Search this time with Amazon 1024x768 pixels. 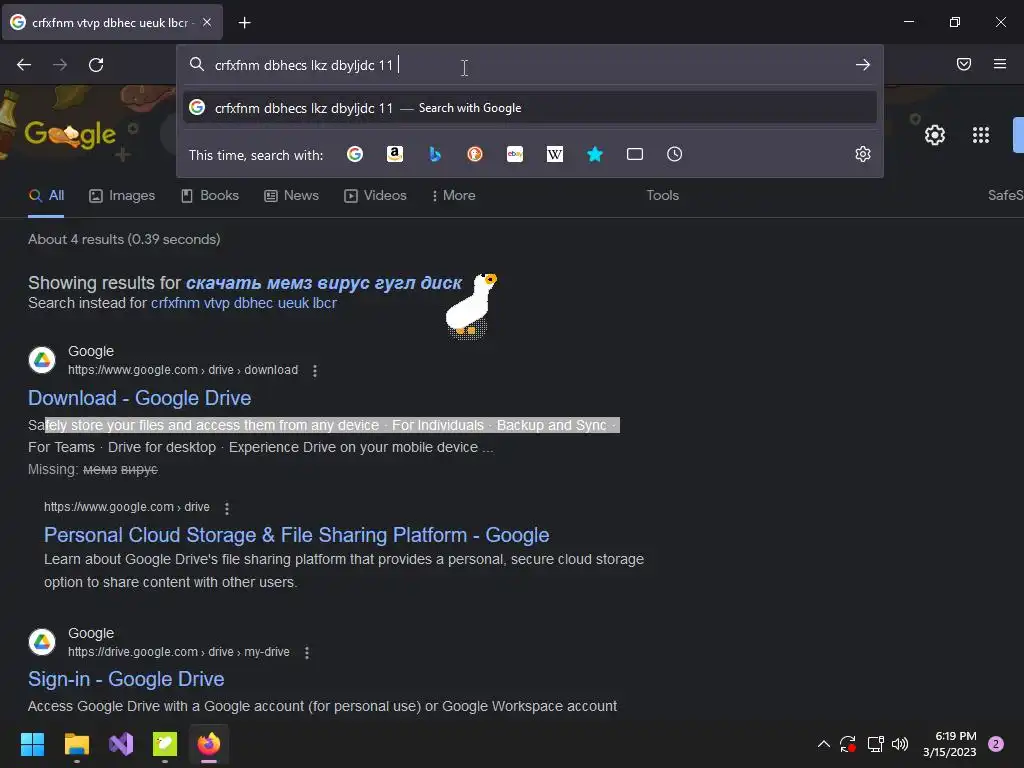[x=395, y=154]
